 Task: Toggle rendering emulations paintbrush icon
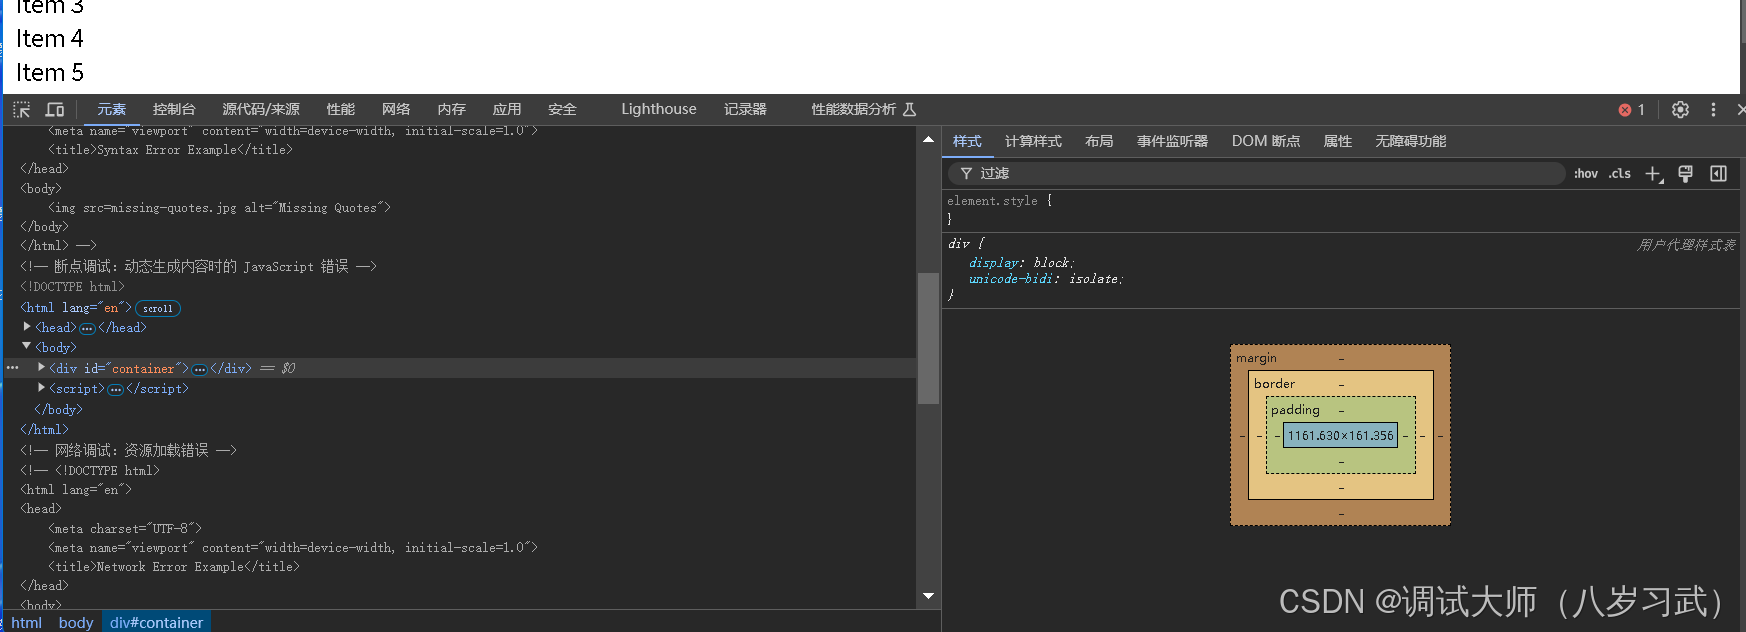1686,174
